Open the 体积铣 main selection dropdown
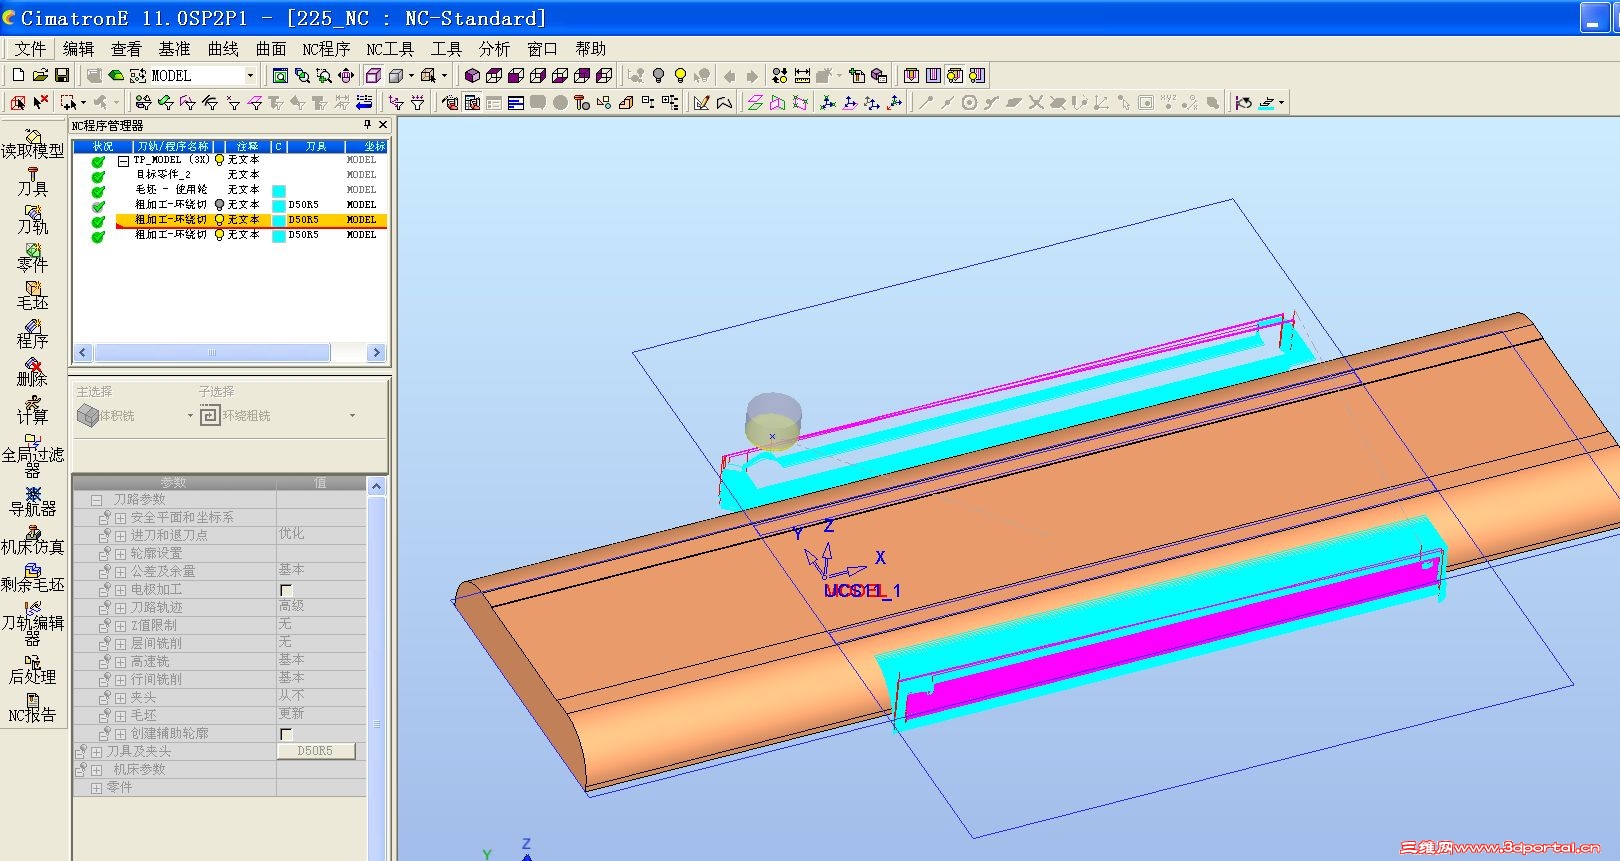Image resolution: width=1620 pixels, height=861 pixels. pos(190,416)
